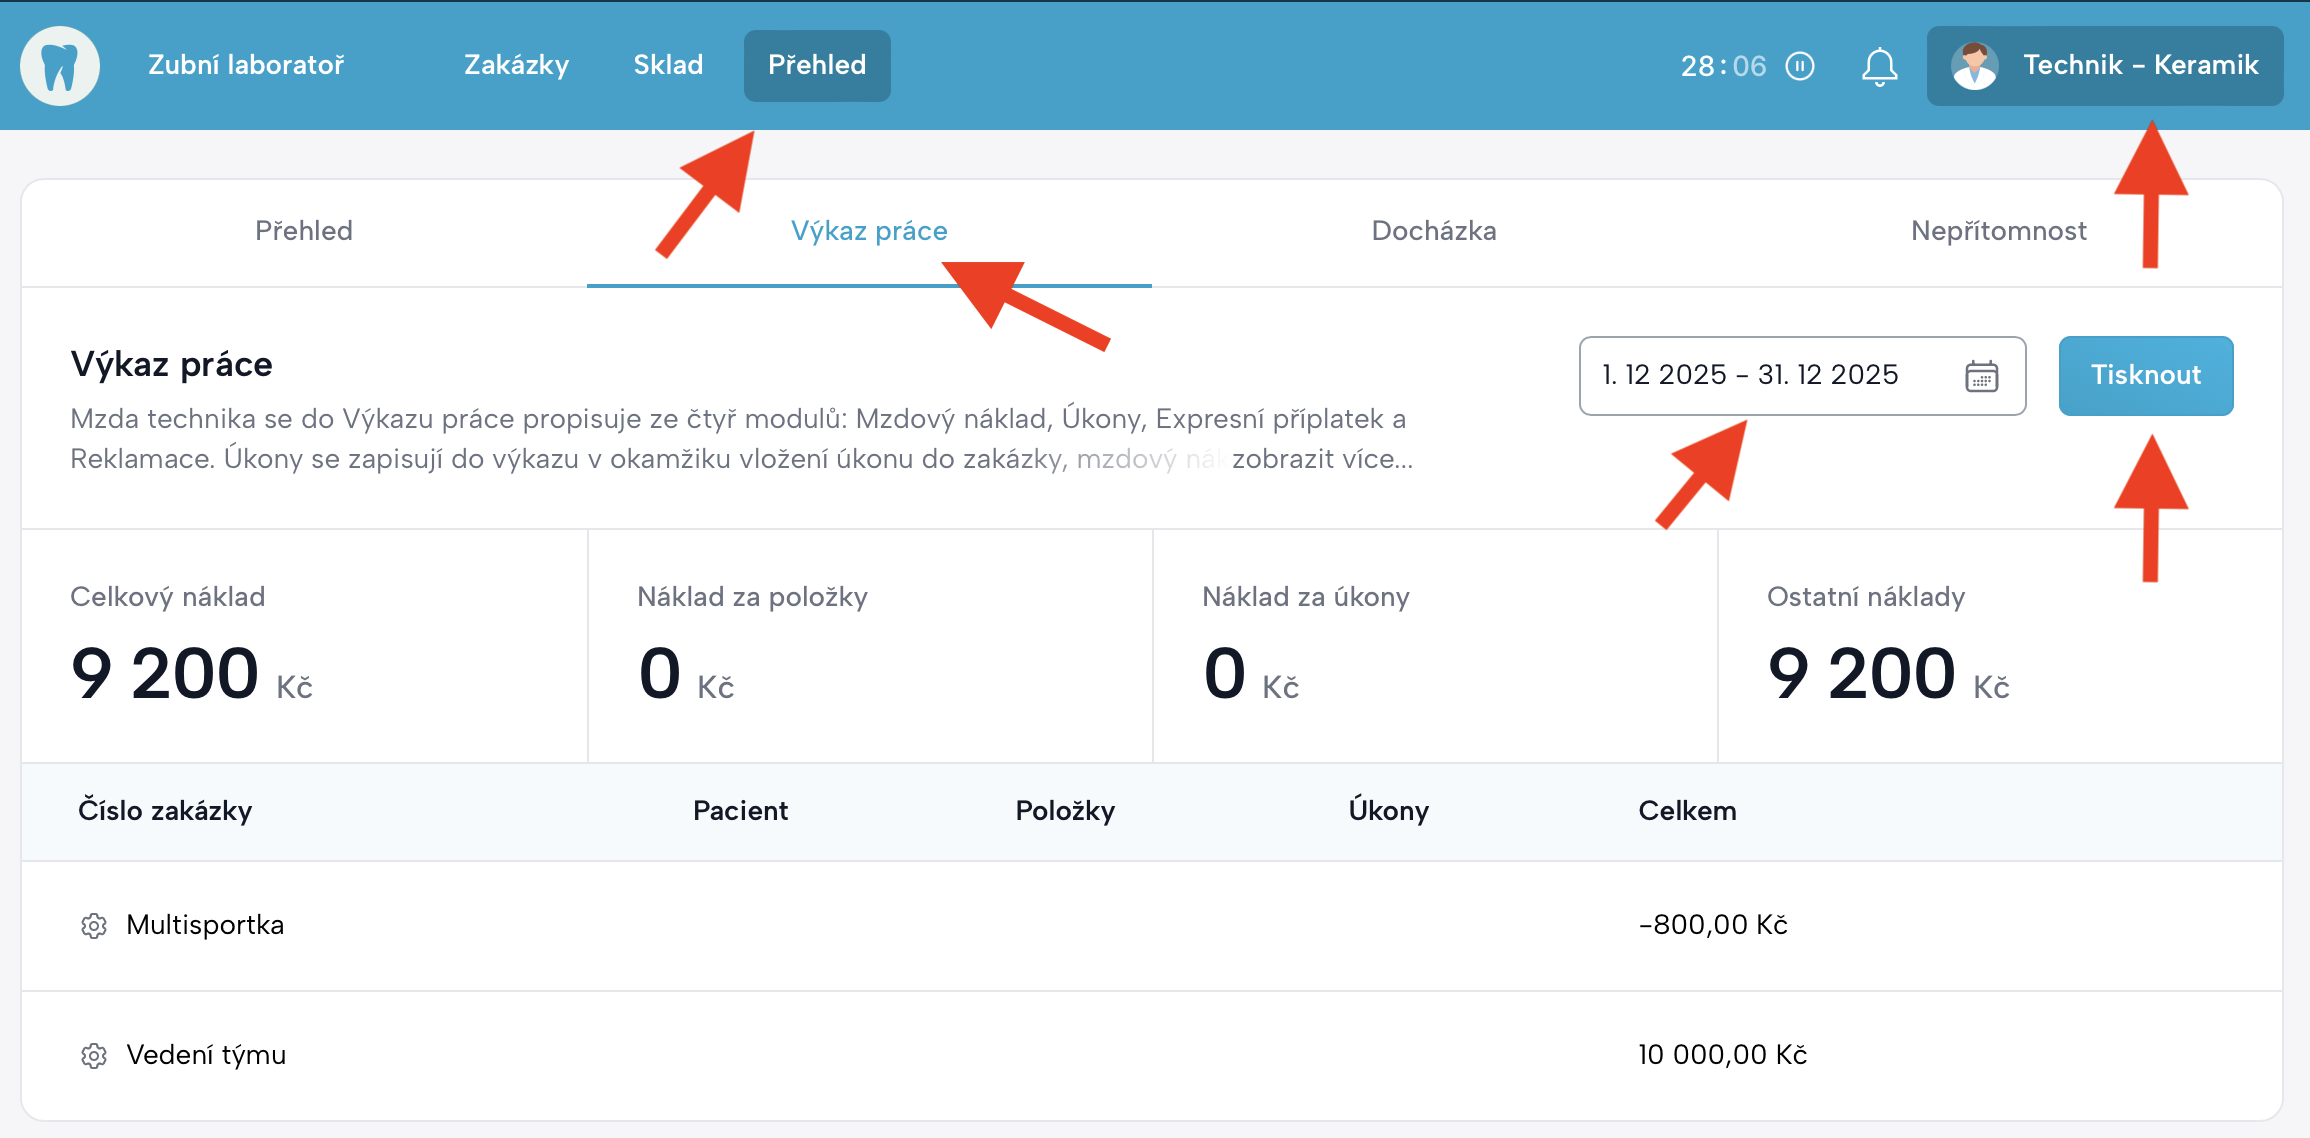Open Sklad in navigation bar
Screen dimensions: 2310x1138
point(668,66)
